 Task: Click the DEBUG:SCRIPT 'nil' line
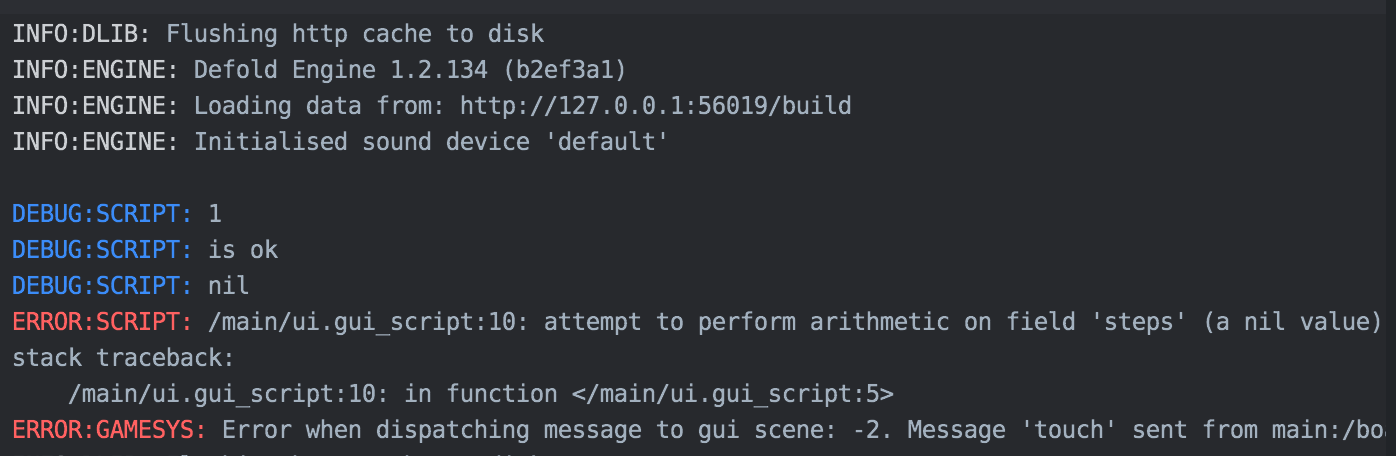pyautogui.click(x=131, y=286)
